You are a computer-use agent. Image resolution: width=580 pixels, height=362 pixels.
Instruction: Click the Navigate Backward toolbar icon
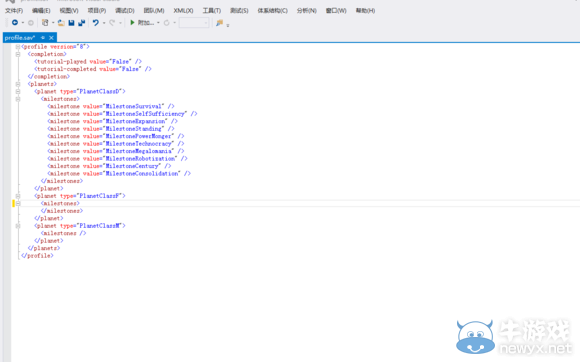(15, 23)
